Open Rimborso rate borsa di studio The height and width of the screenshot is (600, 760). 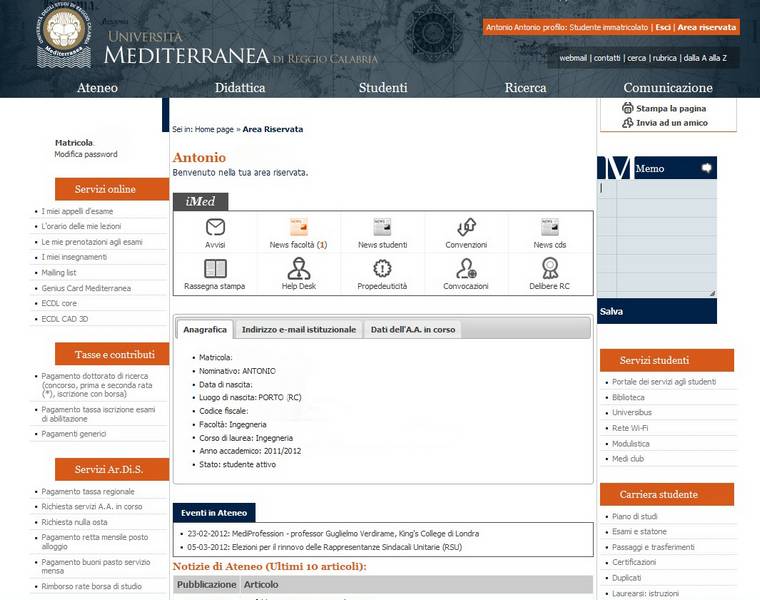92,586
